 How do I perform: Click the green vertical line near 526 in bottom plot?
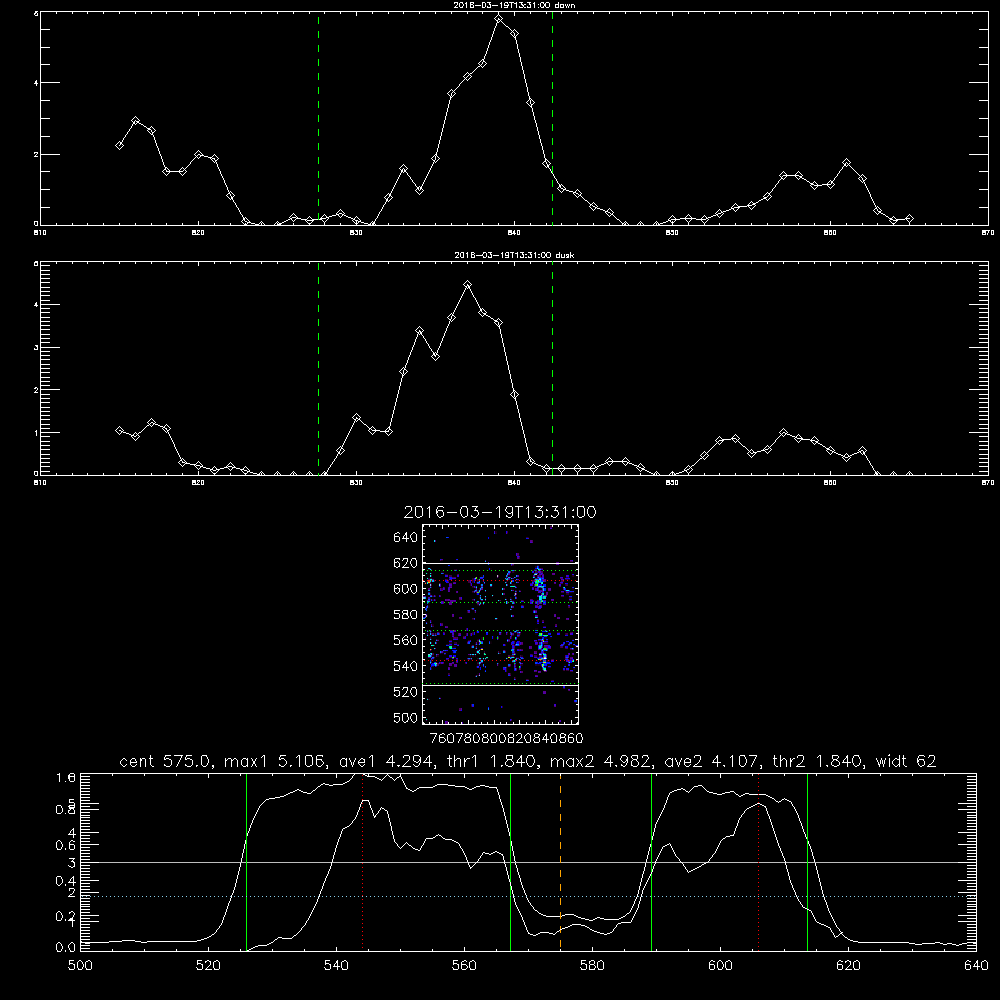tap(246, 862)
